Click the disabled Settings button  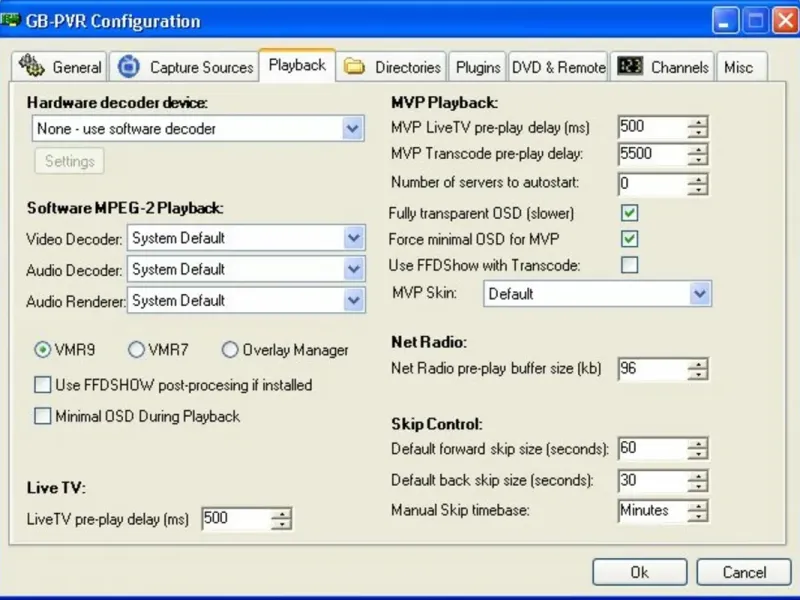click(69, 161)
